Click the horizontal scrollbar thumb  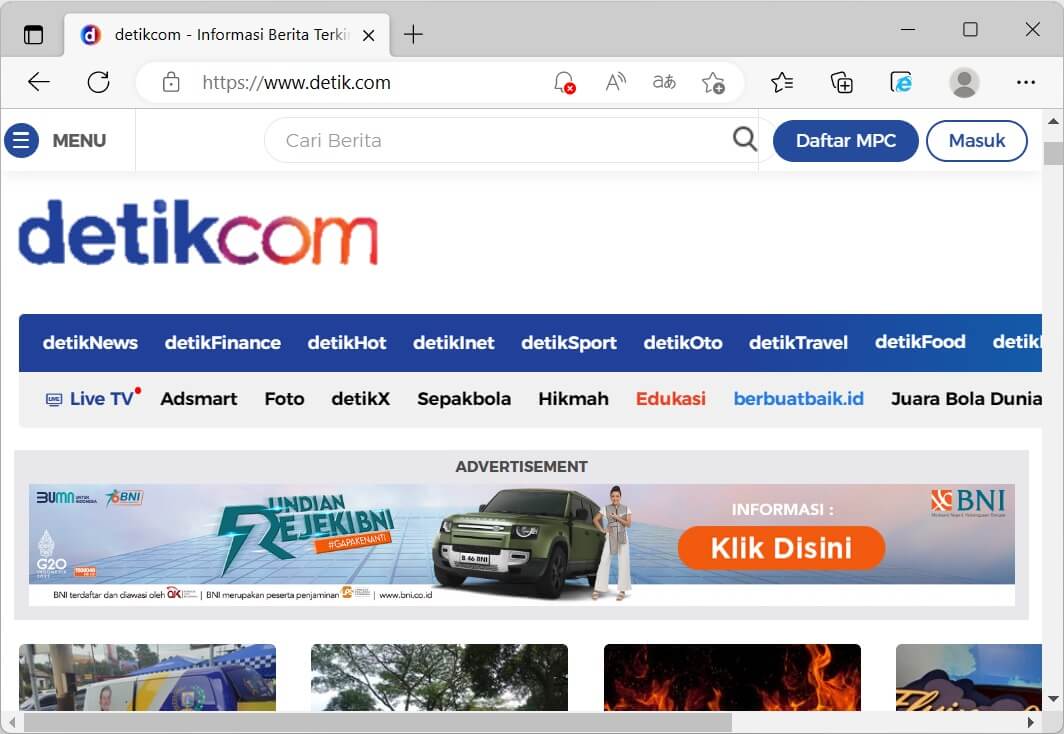378,722
